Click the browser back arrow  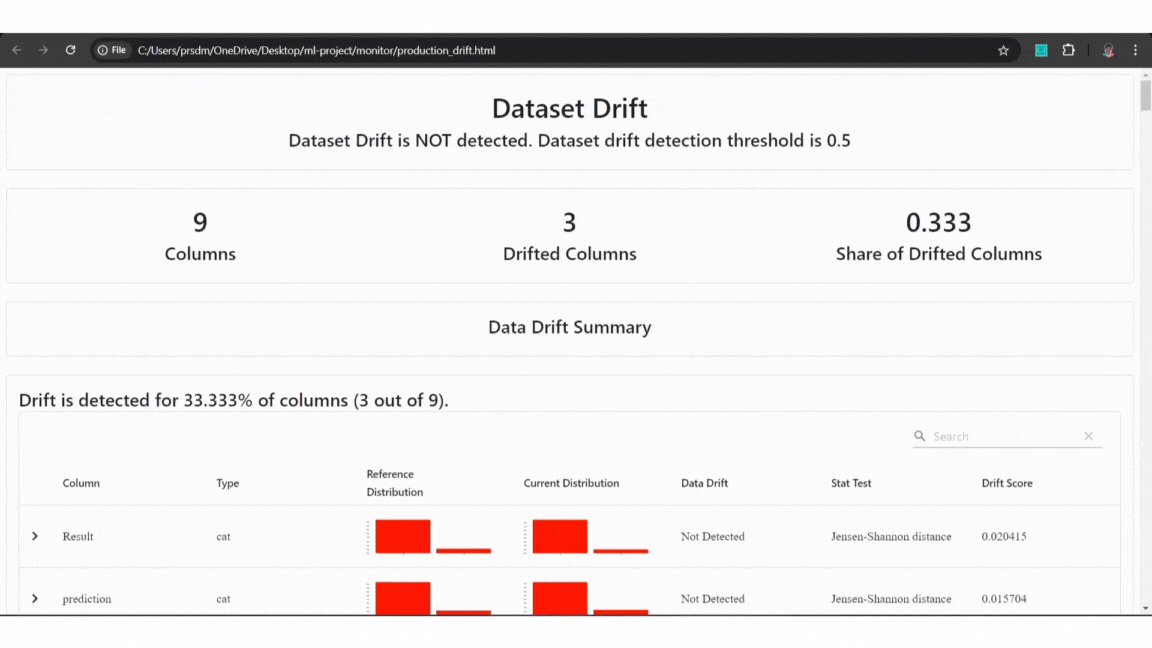point(17,50)
